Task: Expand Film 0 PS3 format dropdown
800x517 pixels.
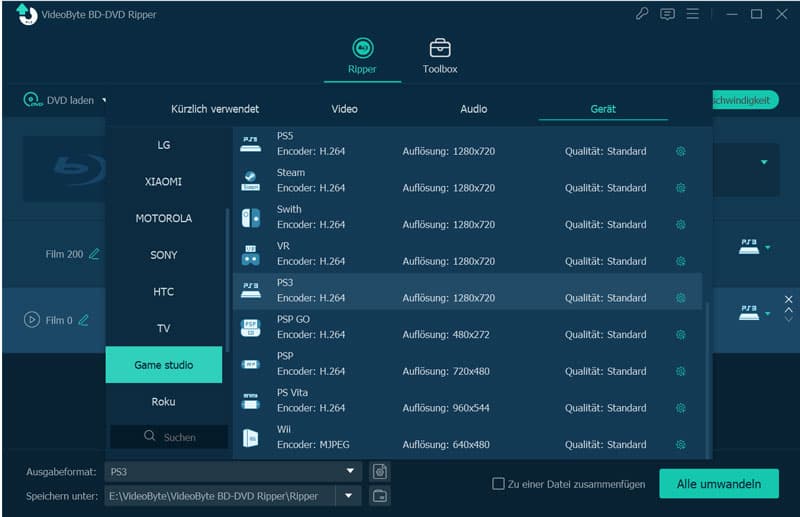Action: pyautogui.click(x=767, y=314)
